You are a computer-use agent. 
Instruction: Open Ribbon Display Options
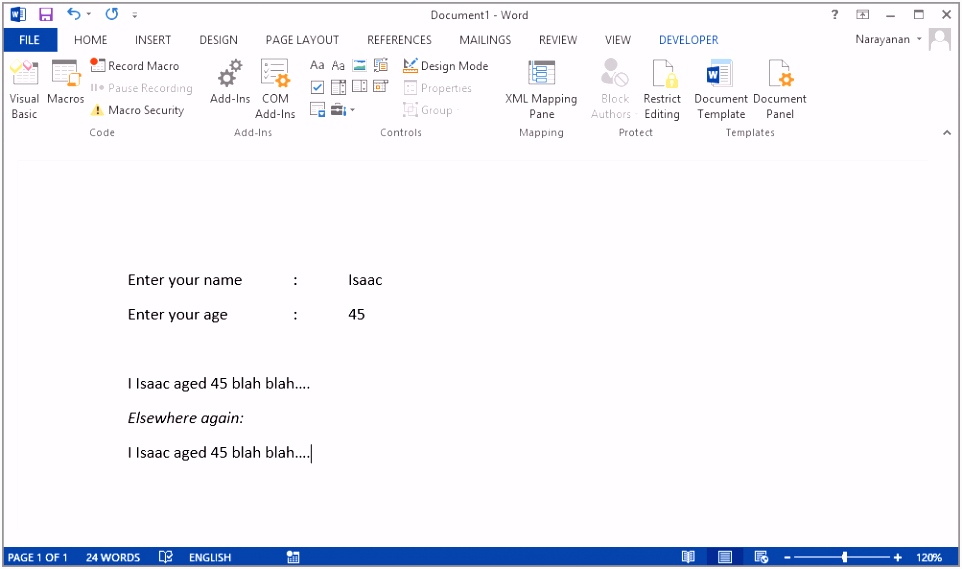863,15
